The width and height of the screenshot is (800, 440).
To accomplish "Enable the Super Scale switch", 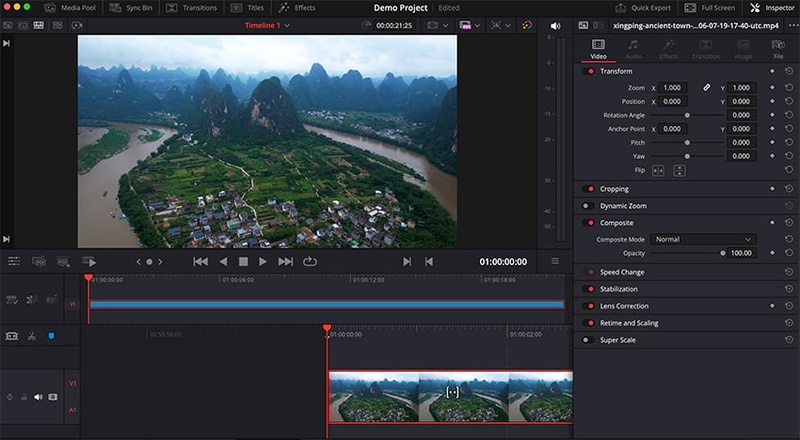I will click(x=588, y=340).
